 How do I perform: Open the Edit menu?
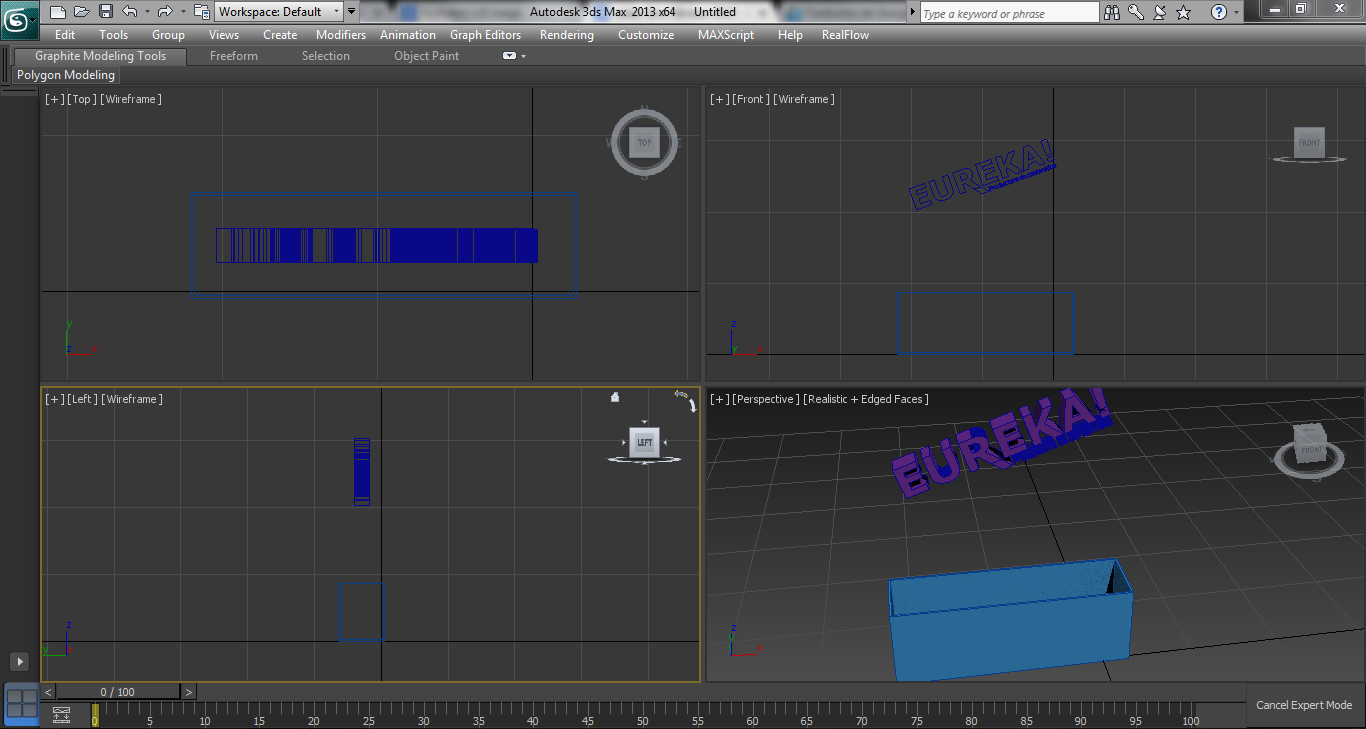point(65,35)
